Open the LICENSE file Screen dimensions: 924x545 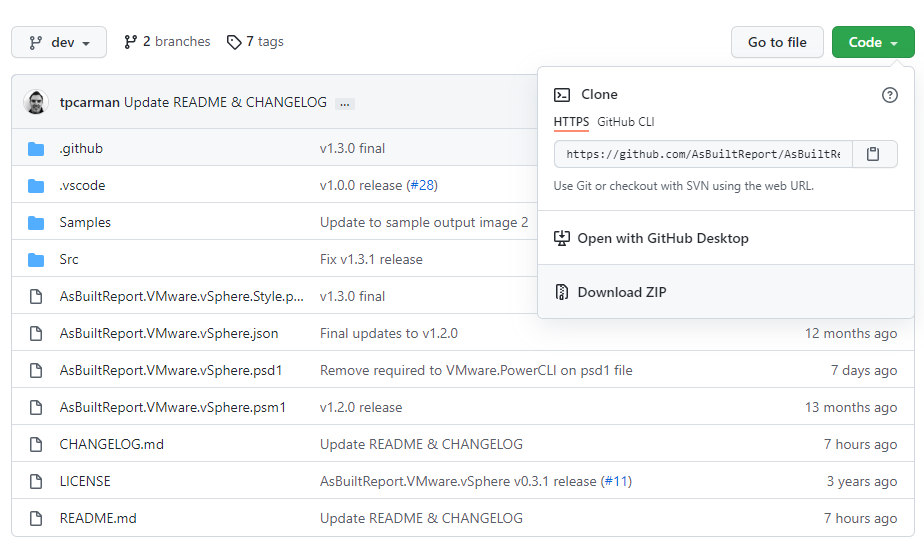(x=85, y=481)
